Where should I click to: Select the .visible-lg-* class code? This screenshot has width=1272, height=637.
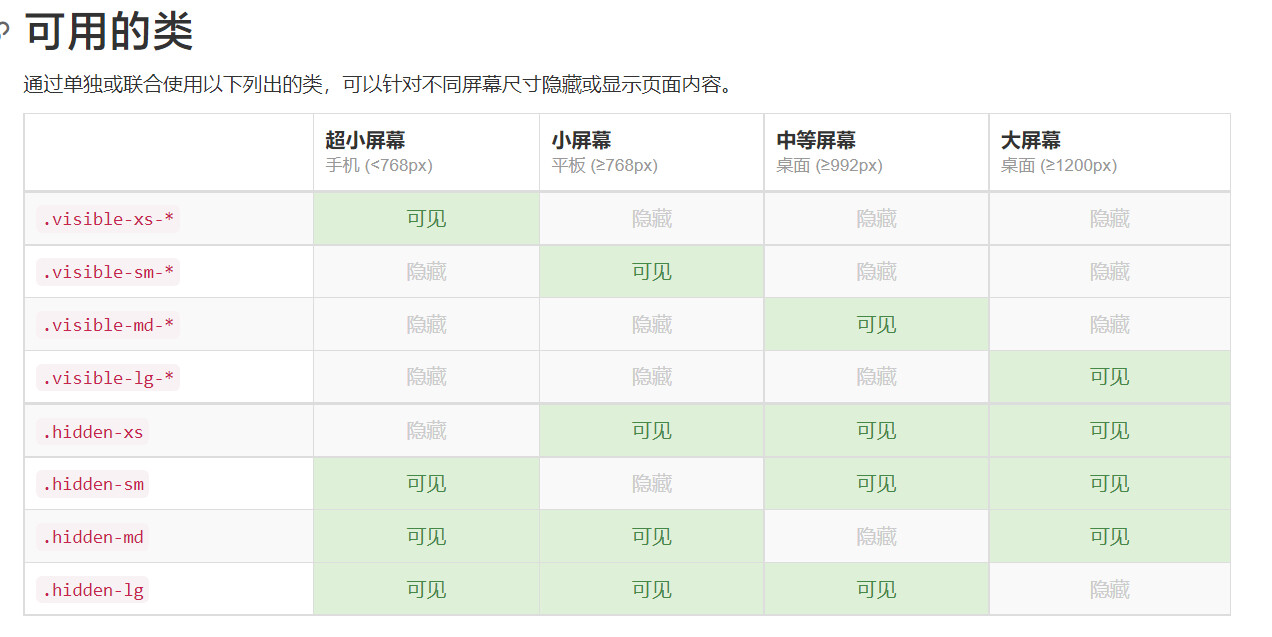(x=108, y=378)
